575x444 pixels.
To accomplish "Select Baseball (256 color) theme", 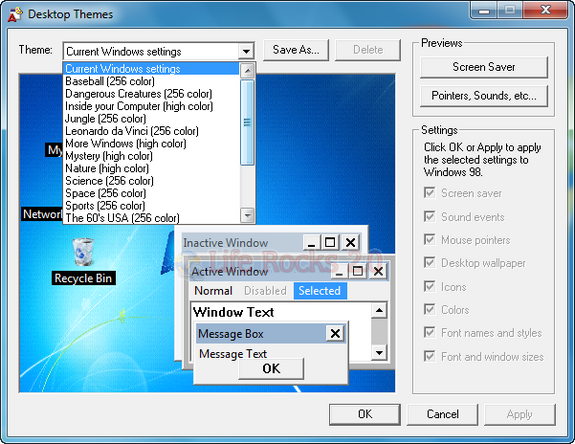I will [x=151, y=81].
